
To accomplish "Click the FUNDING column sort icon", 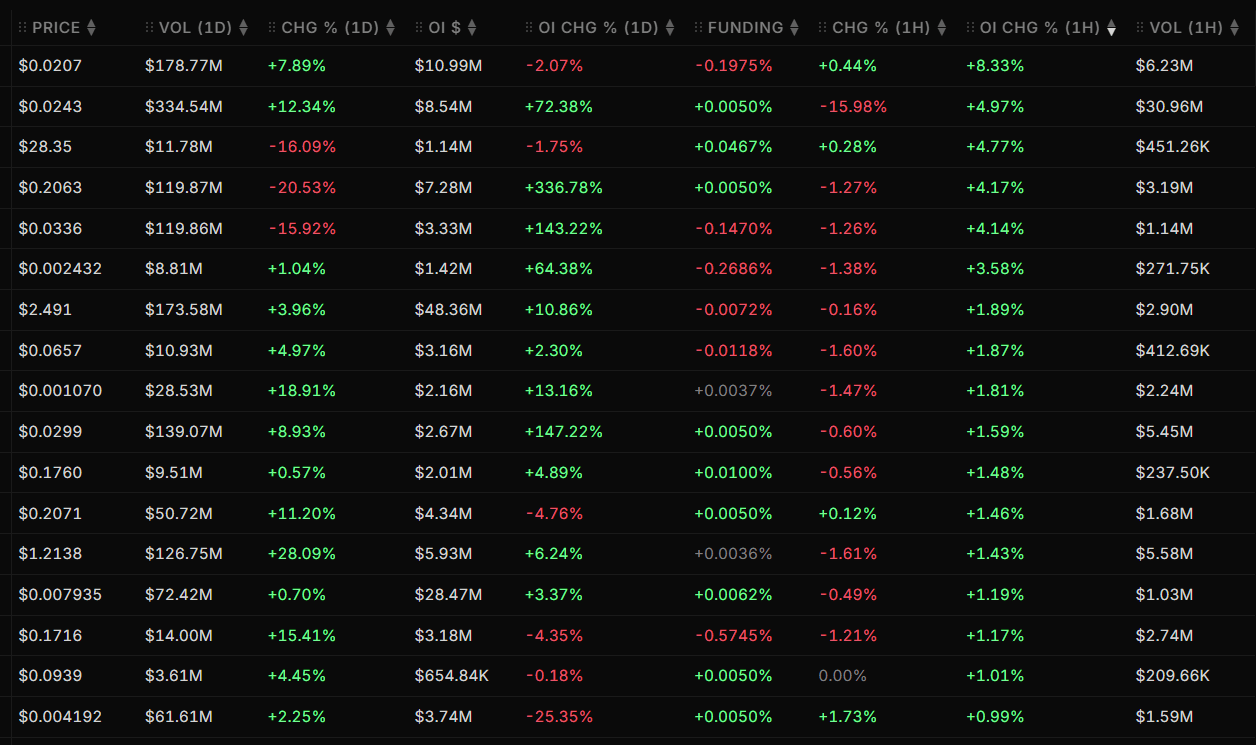I will pos(794,28).
